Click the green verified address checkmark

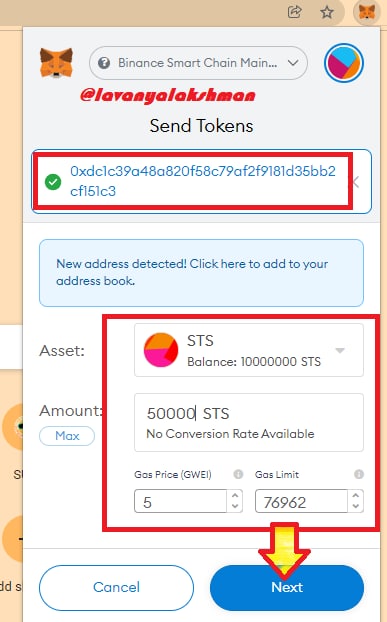pos(53,182)
